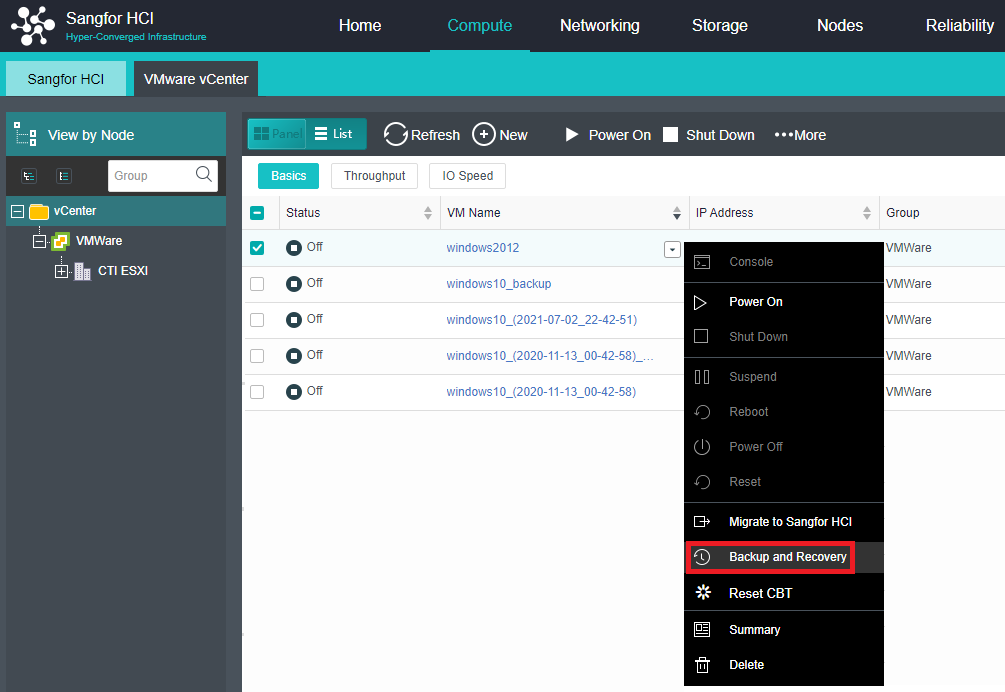Click the Summary icon in context menu

coord(702,630)
